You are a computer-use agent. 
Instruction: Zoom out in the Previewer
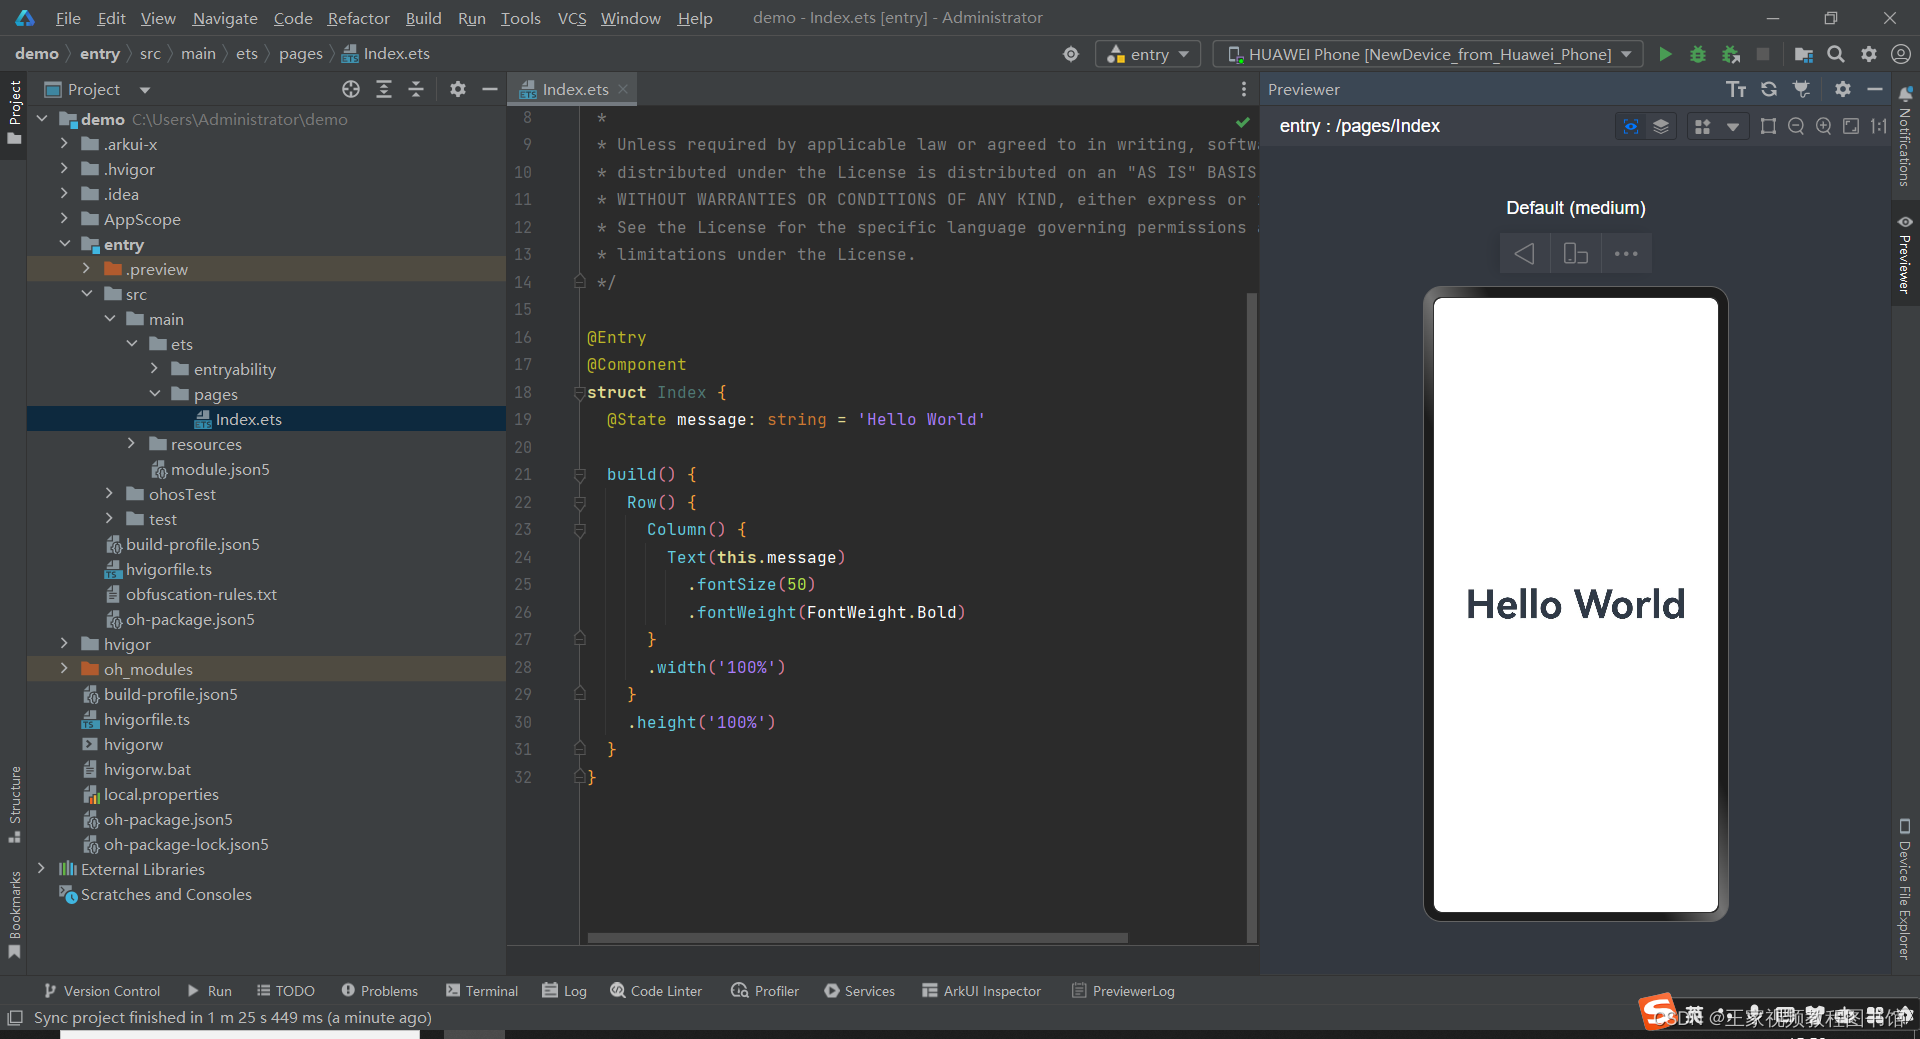[1796, 126]
